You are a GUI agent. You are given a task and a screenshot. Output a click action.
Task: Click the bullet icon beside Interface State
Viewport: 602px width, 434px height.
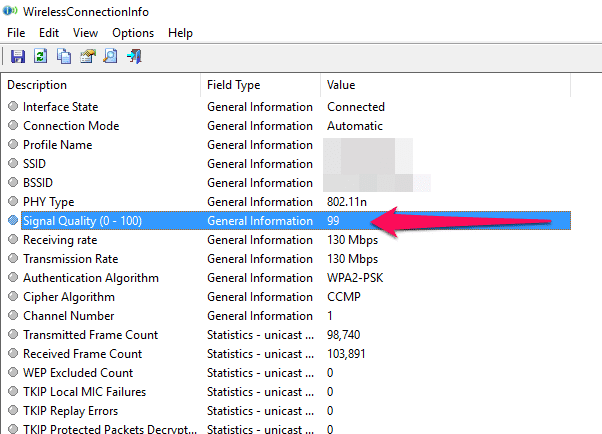pos(13,107)
